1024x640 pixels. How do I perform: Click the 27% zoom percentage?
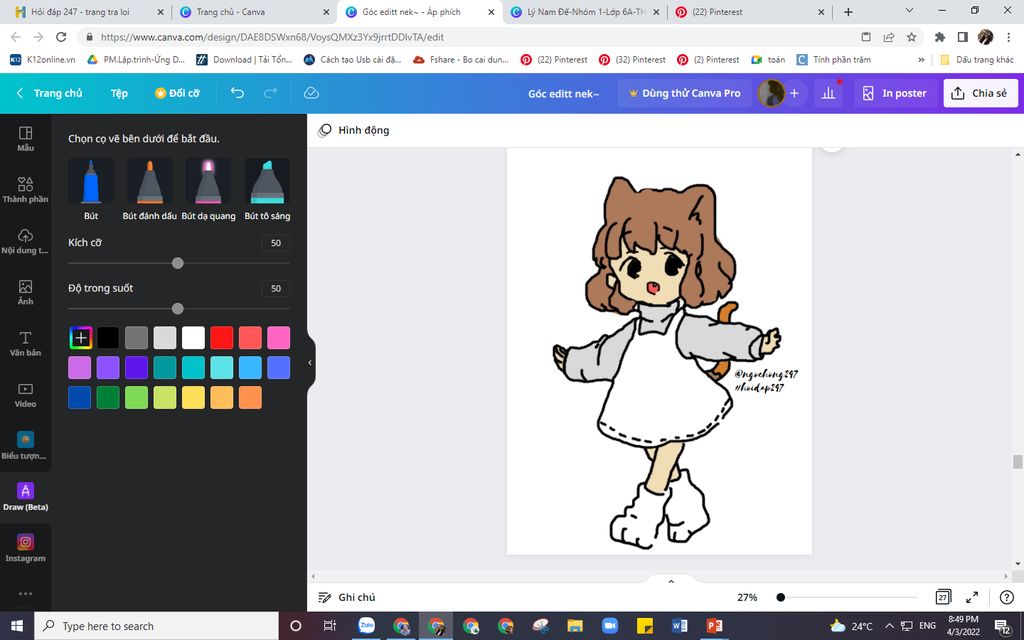point(747,597)
